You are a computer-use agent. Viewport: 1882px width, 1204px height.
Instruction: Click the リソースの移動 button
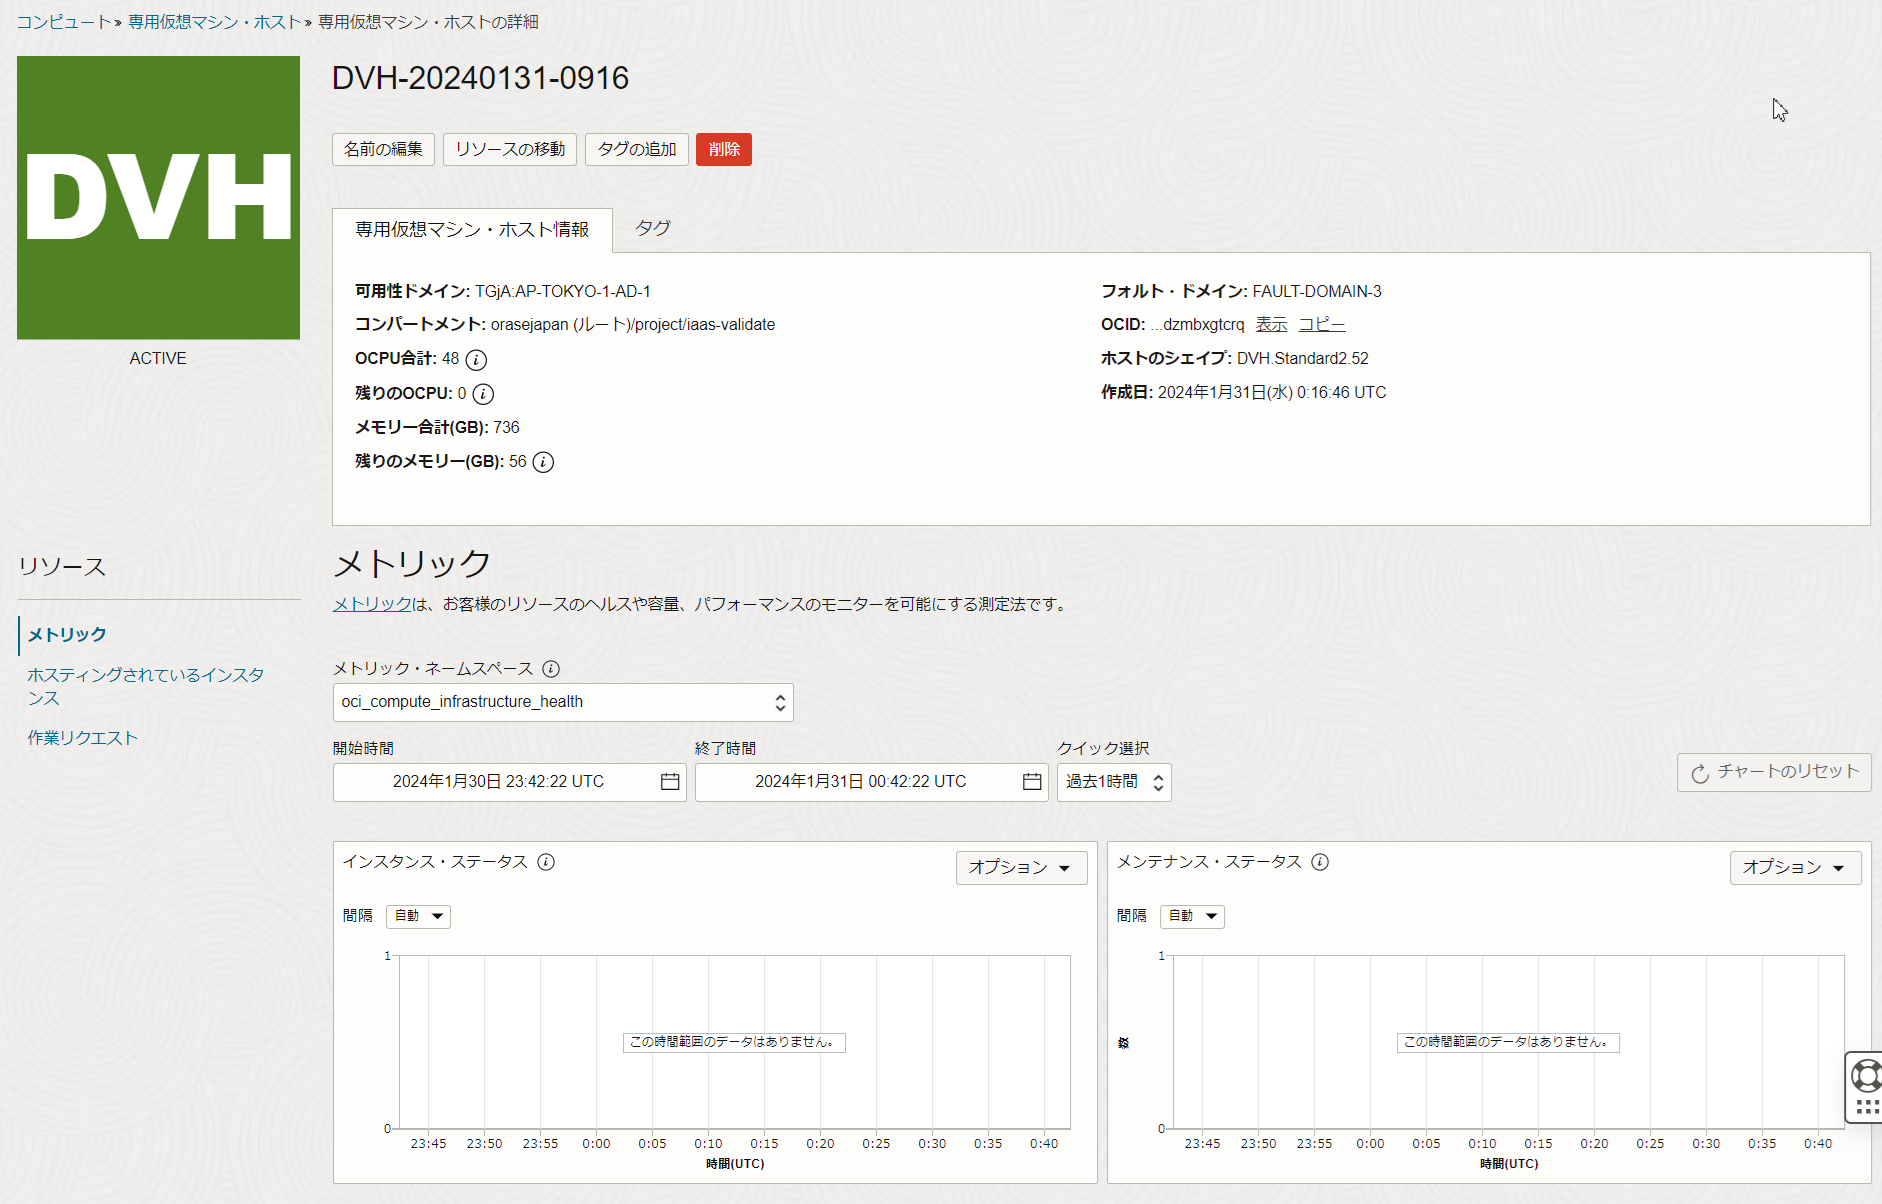[510, 149]
